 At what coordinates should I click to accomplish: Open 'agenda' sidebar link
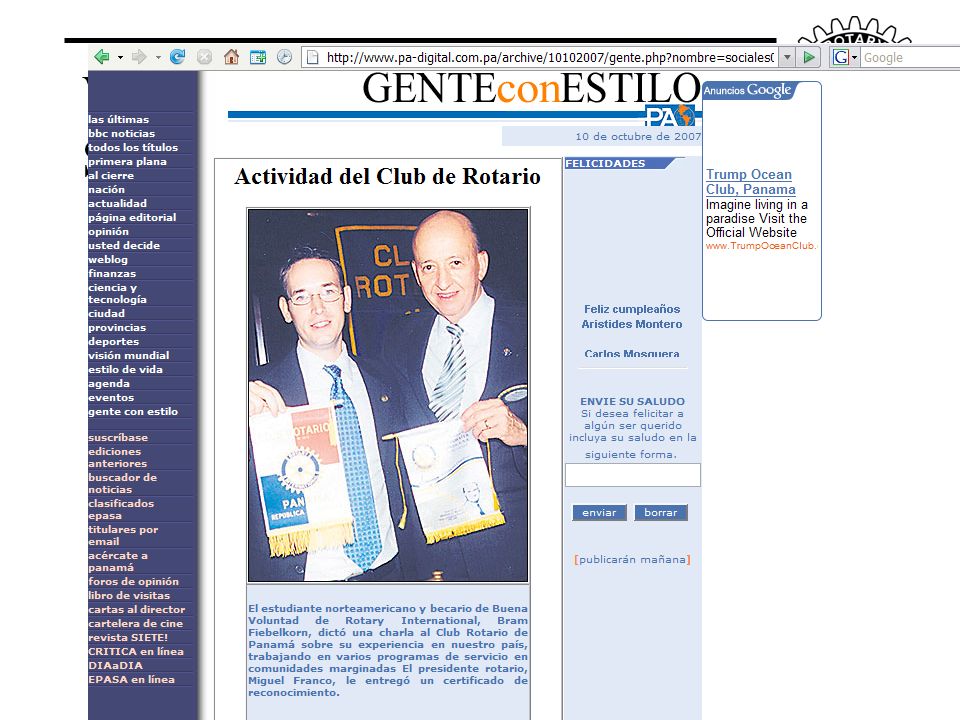pos(109,383)
